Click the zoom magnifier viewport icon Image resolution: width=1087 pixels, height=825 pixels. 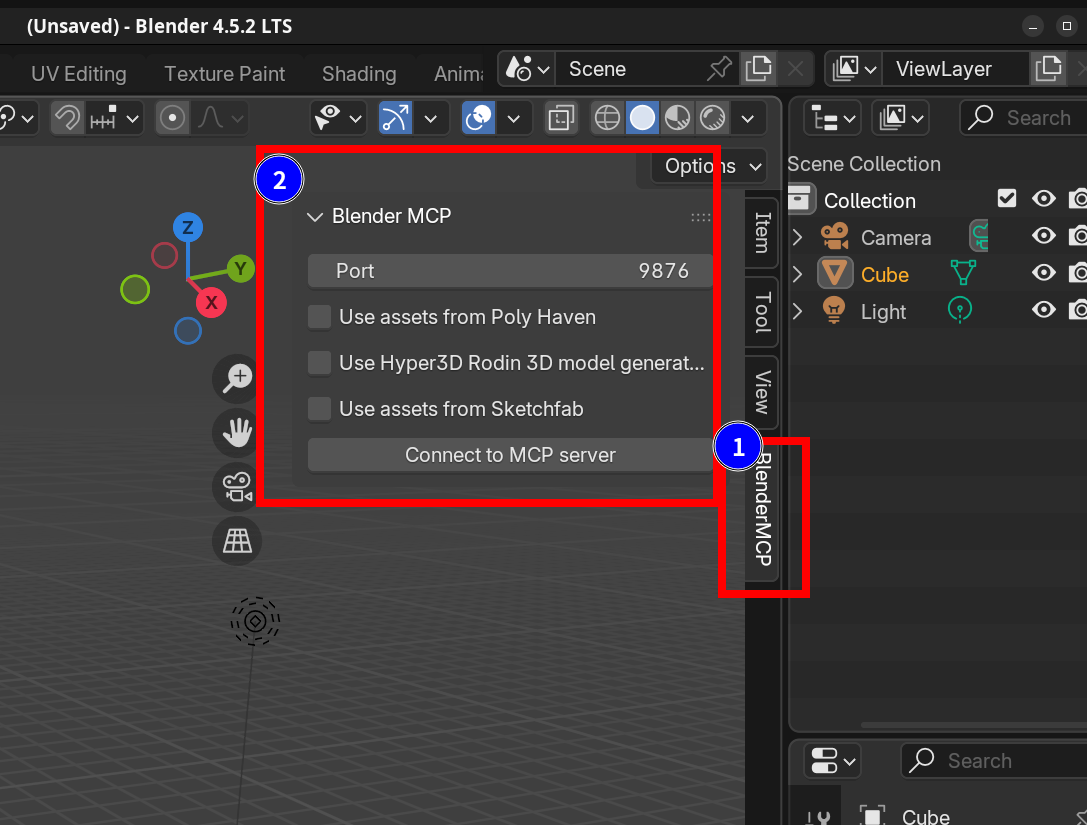(237, 377)
